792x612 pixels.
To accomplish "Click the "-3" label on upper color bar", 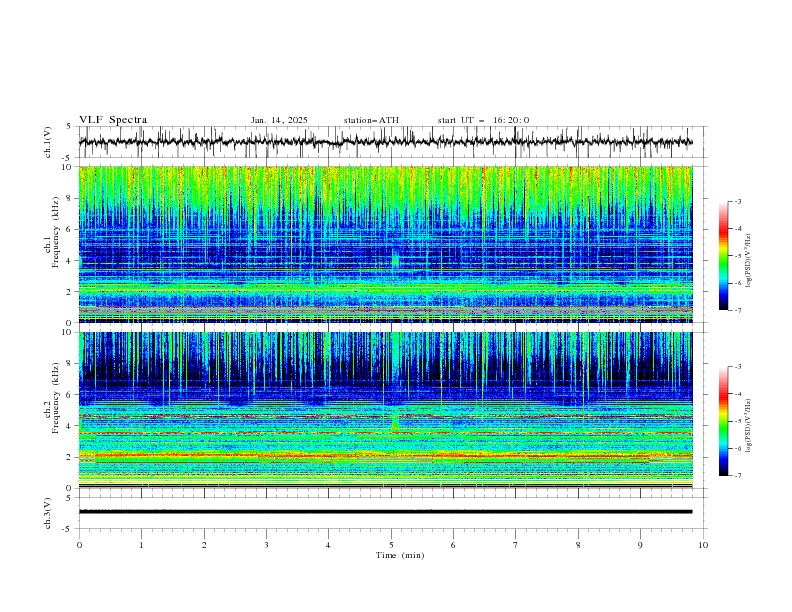I will click(x=738, y=201).
